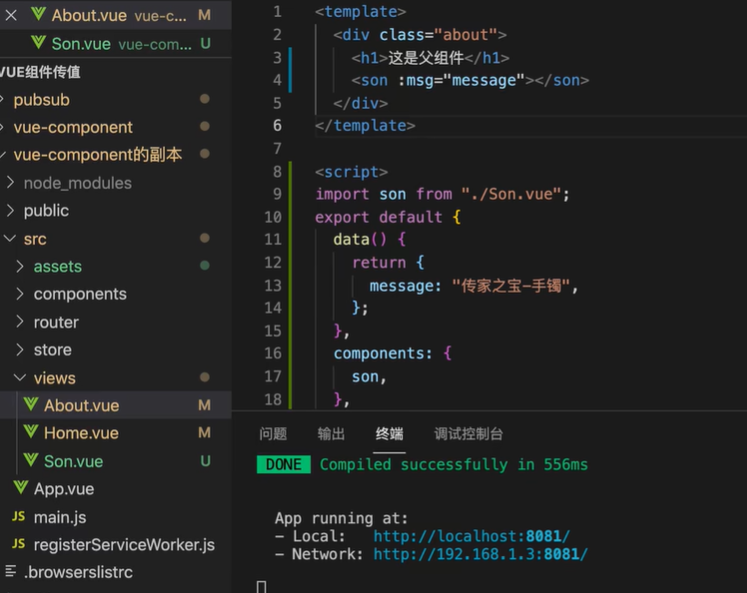Expand the store folder
This screenshot has height=593, width=747.
coord(20,350)
